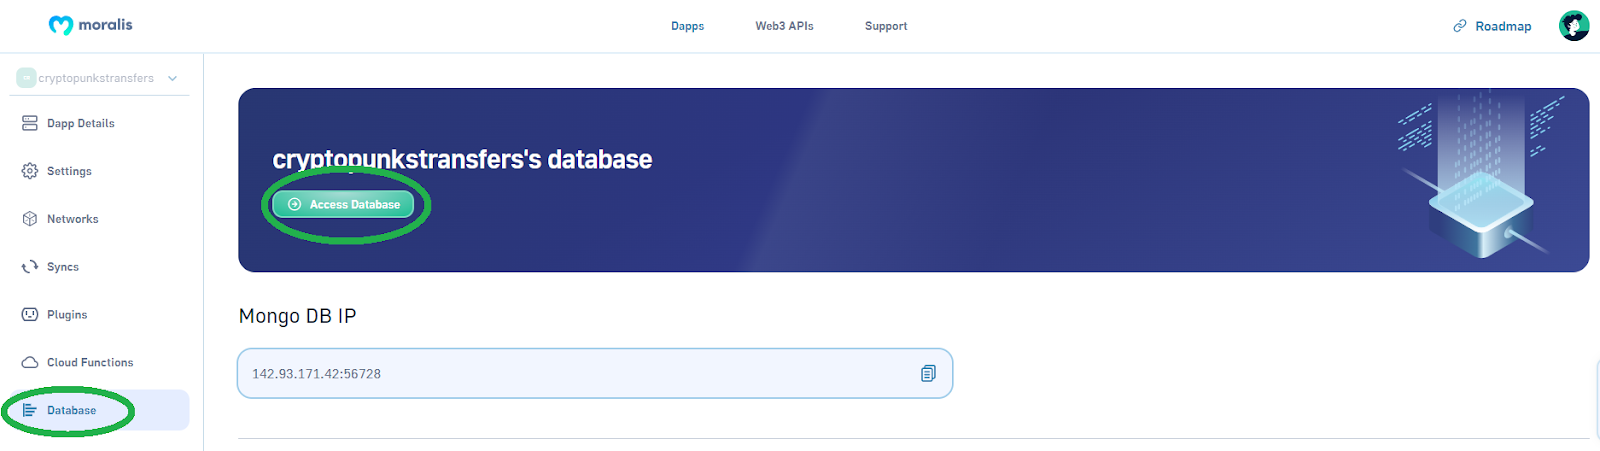The height and width of the screenshot is (451, 1600).
Task: Open the Dapps menu
Action: (x=687, y=26)
